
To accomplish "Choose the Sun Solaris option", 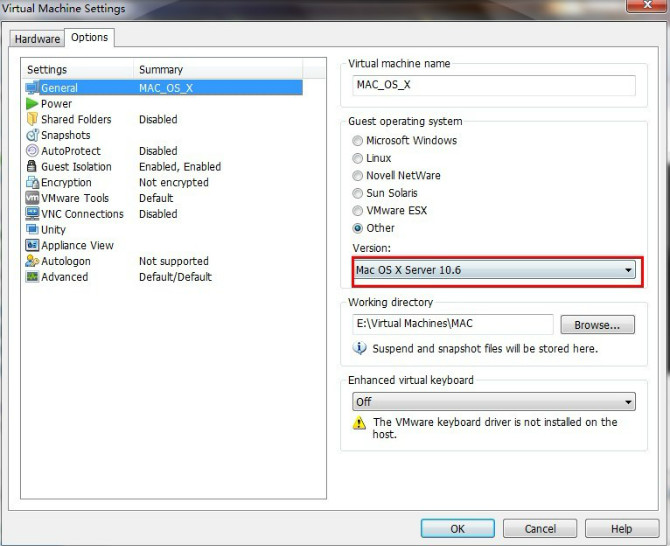I will point(358,193).
